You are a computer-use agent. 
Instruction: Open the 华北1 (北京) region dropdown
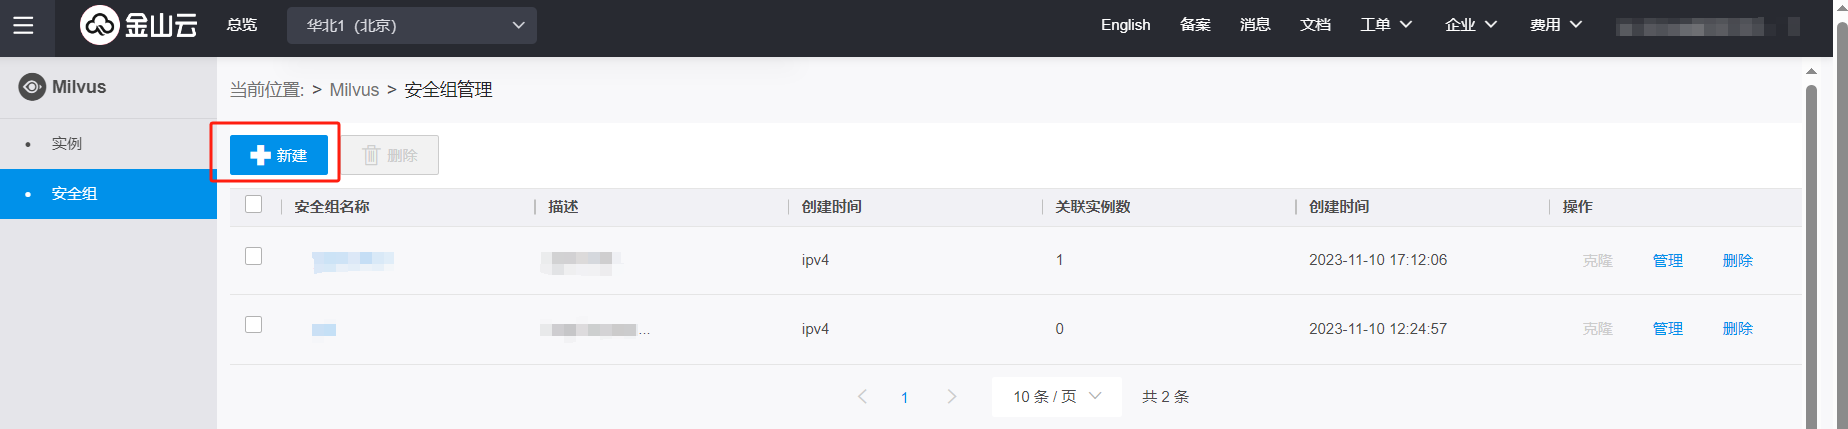[412, 25]
